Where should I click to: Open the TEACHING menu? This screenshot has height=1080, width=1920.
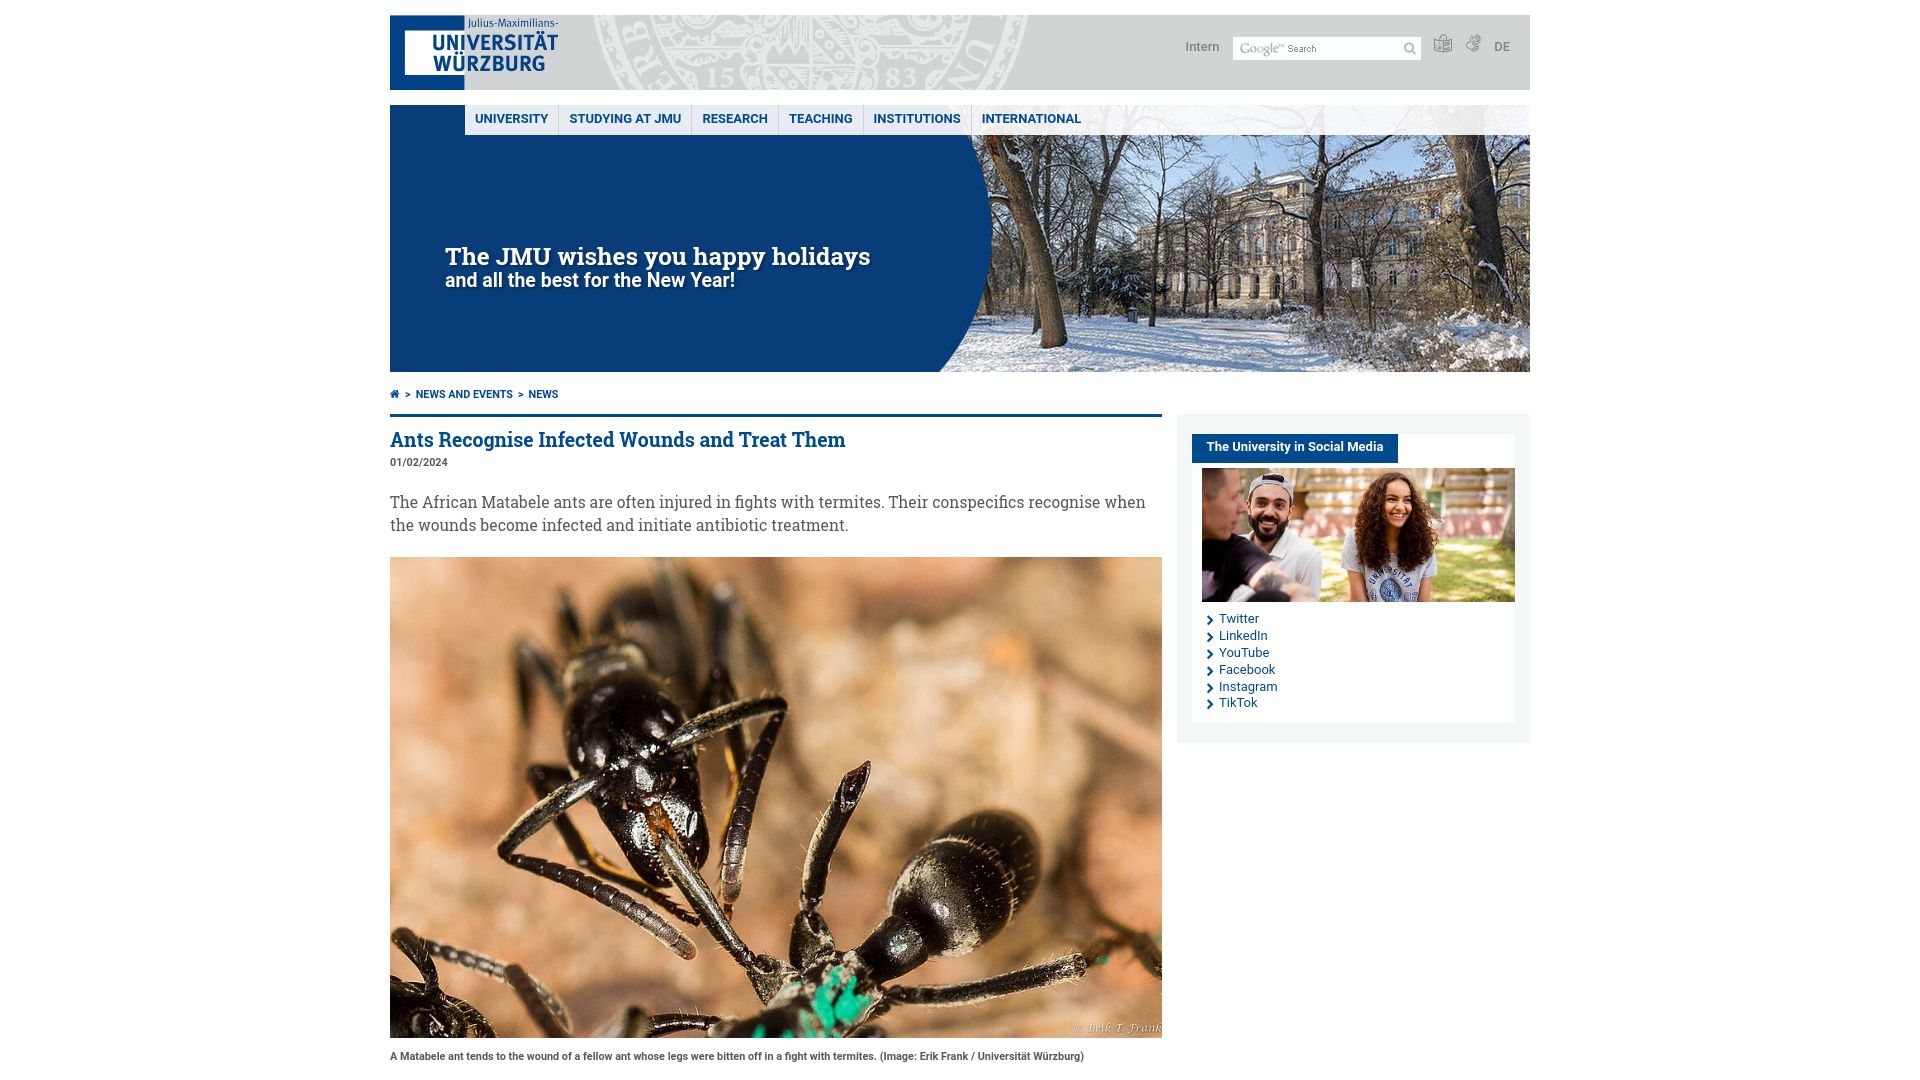point(820,119)
